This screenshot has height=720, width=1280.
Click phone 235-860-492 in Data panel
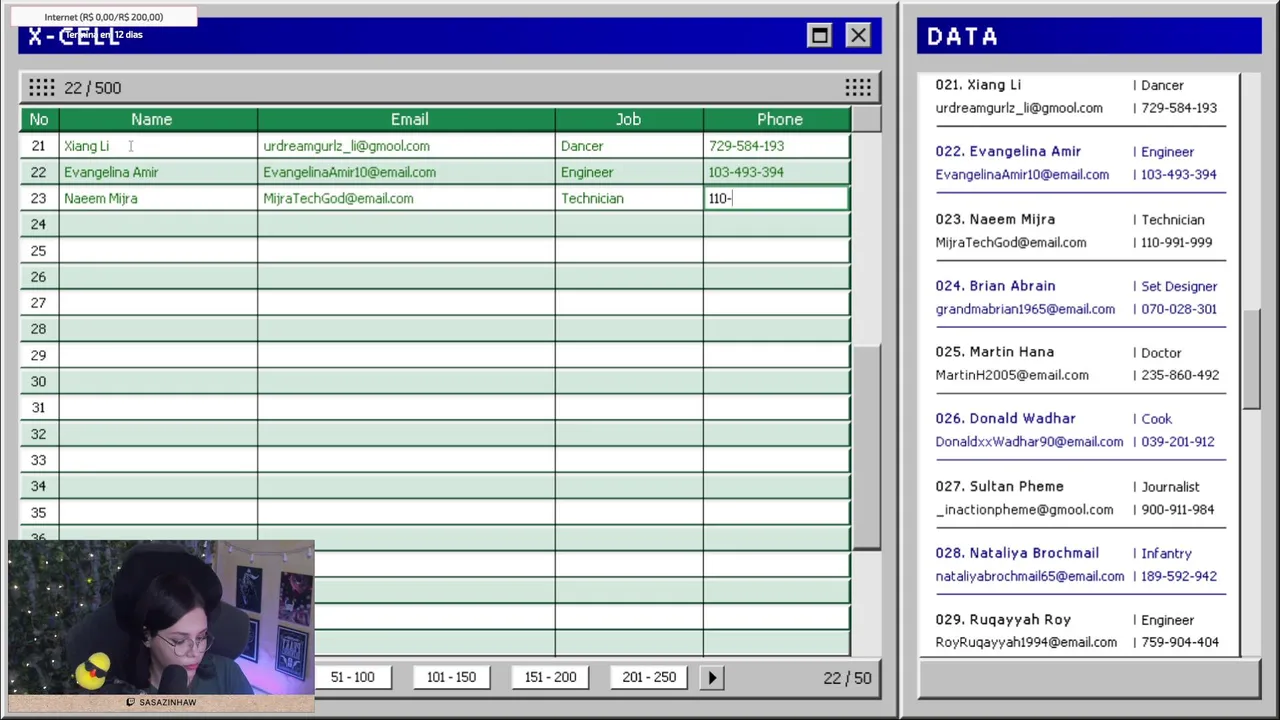click(x=1180, y=375)
